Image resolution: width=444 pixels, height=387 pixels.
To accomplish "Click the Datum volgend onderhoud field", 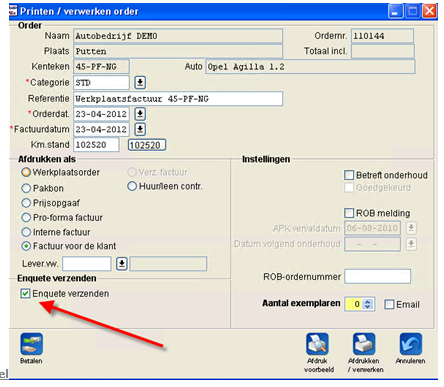I will point(372,244).
